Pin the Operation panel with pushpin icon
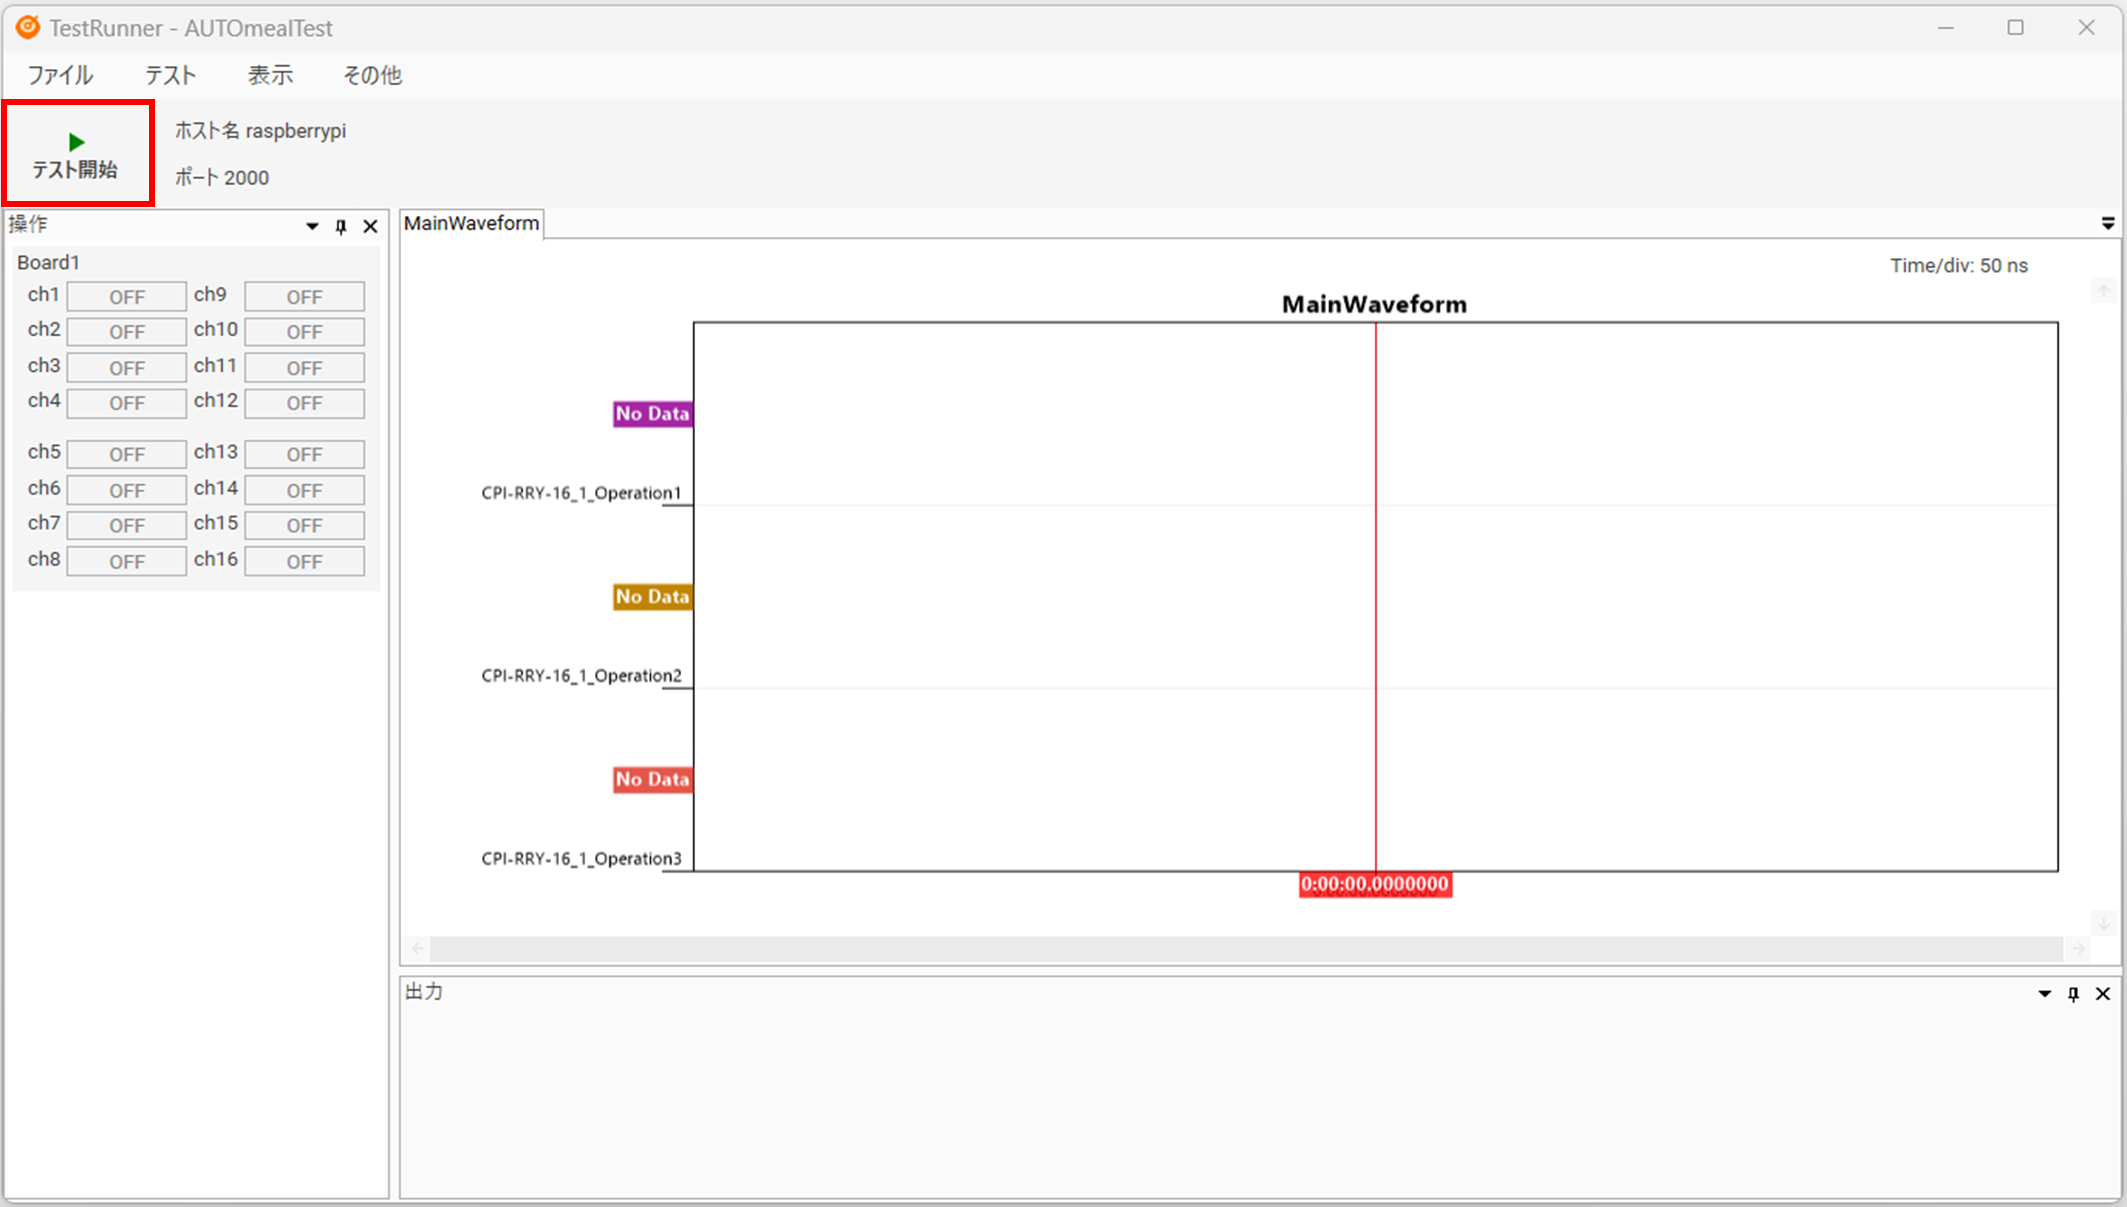This screenshot has height=1207, width=2127. point(341,227)
